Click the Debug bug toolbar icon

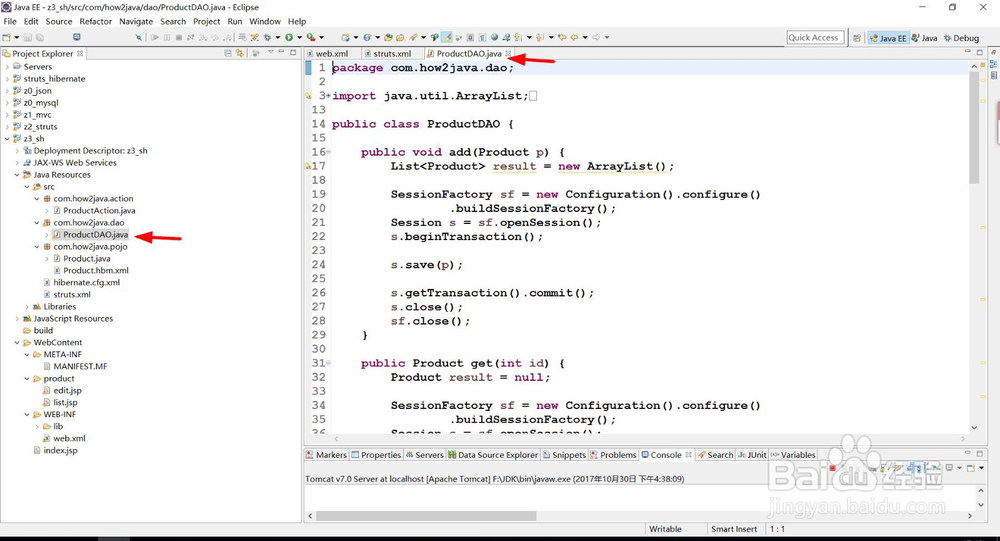tap(268, 37)
